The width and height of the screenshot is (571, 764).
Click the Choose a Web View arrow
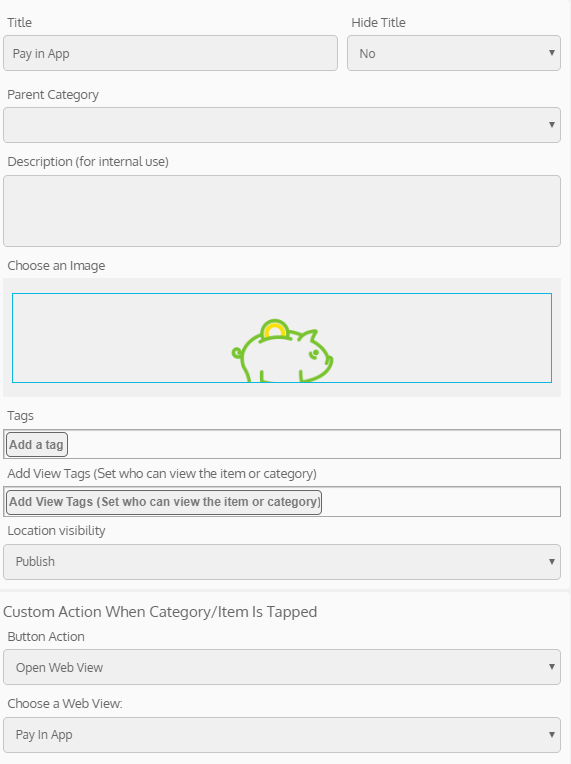552,734
